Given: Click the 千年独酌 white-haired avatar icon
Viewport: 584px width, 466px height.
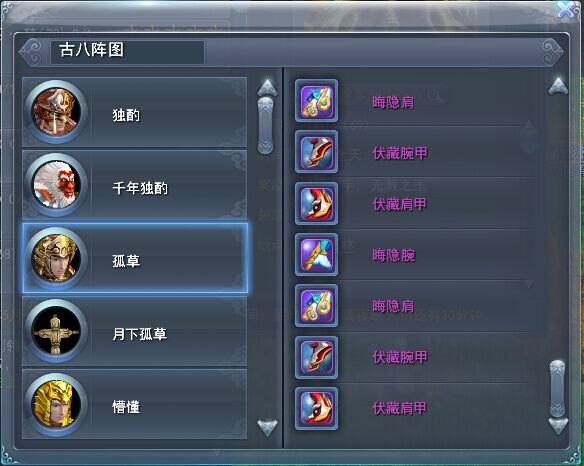Looking at the screenshot, I should (56, 185).
